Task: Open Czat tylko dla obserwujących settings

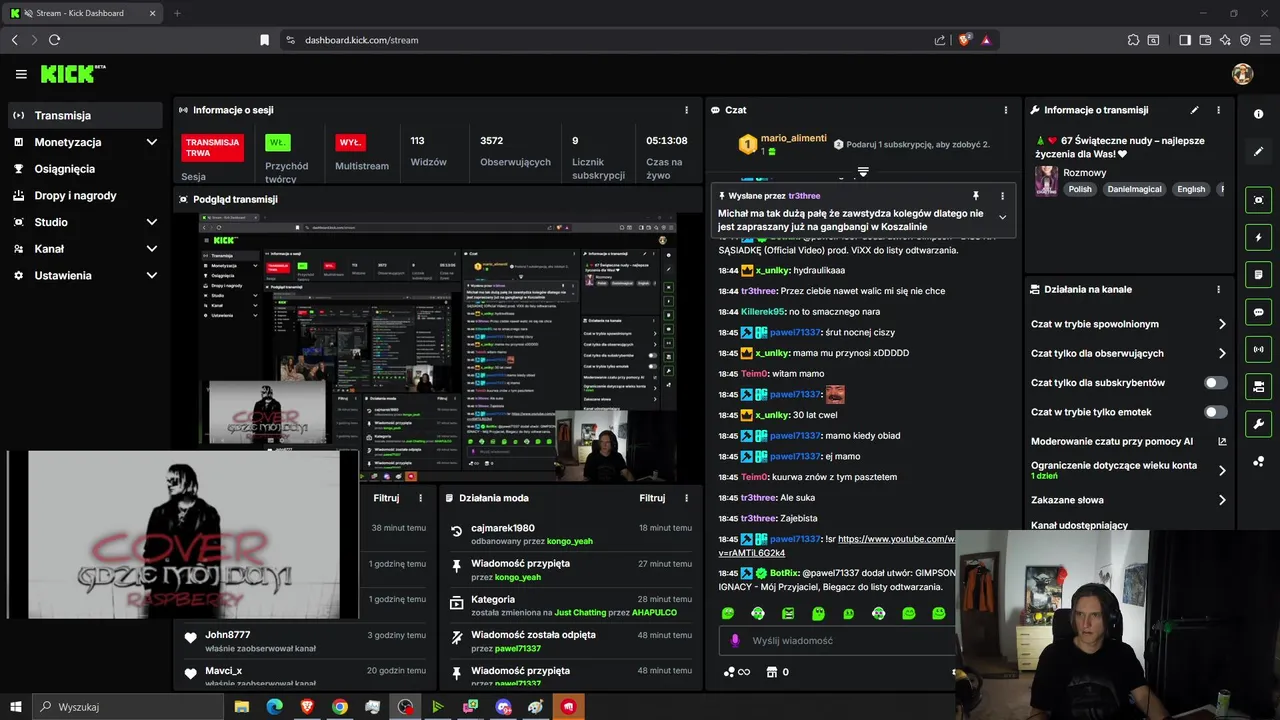Action: pyautogui.click(x=1128, y=353)
